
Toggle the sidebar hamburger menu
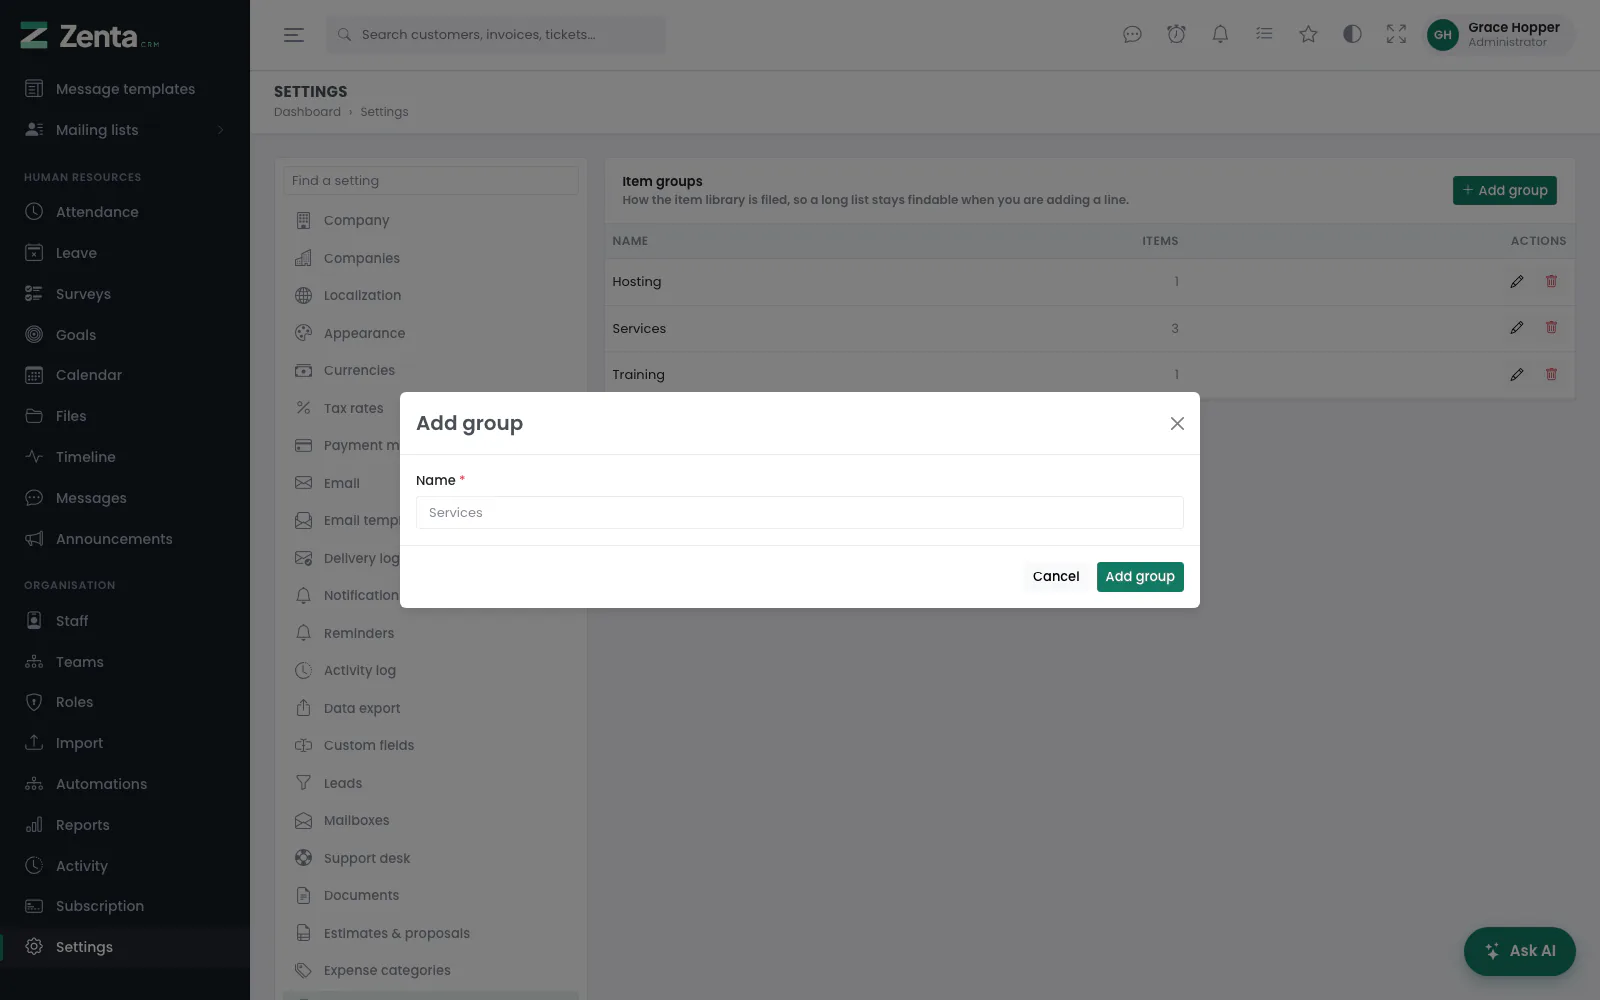click(294, 35)
